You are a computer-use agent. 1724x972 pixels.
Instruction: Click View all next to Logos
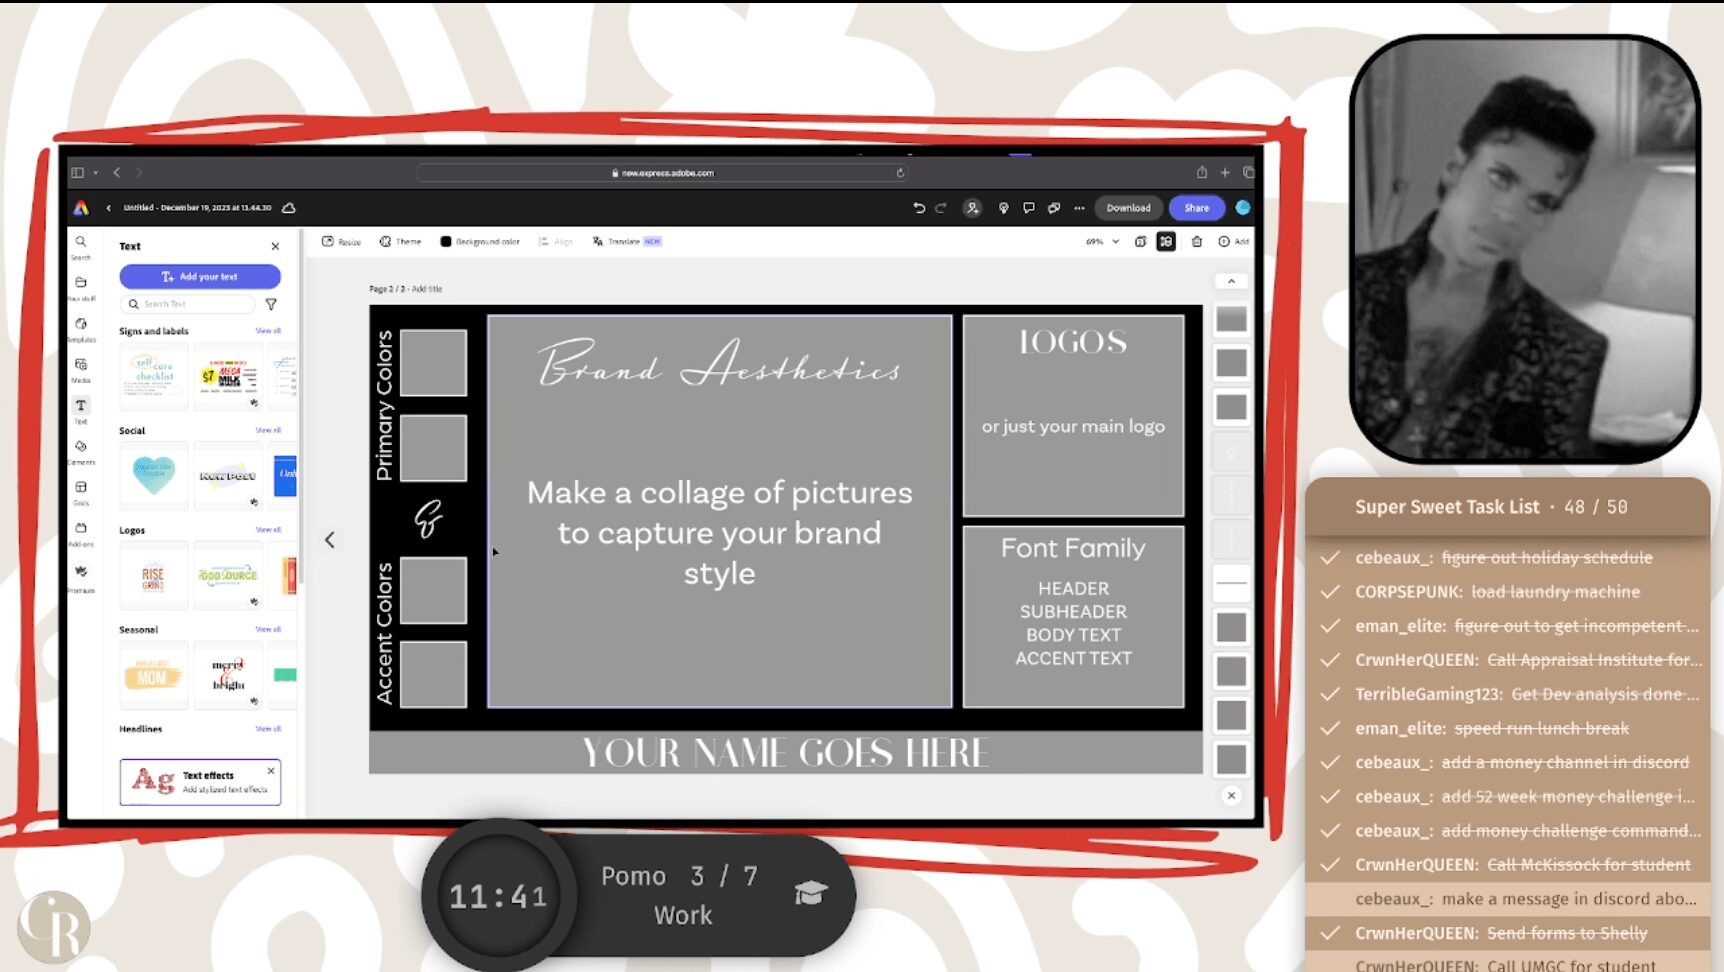[x=268, y=530]
